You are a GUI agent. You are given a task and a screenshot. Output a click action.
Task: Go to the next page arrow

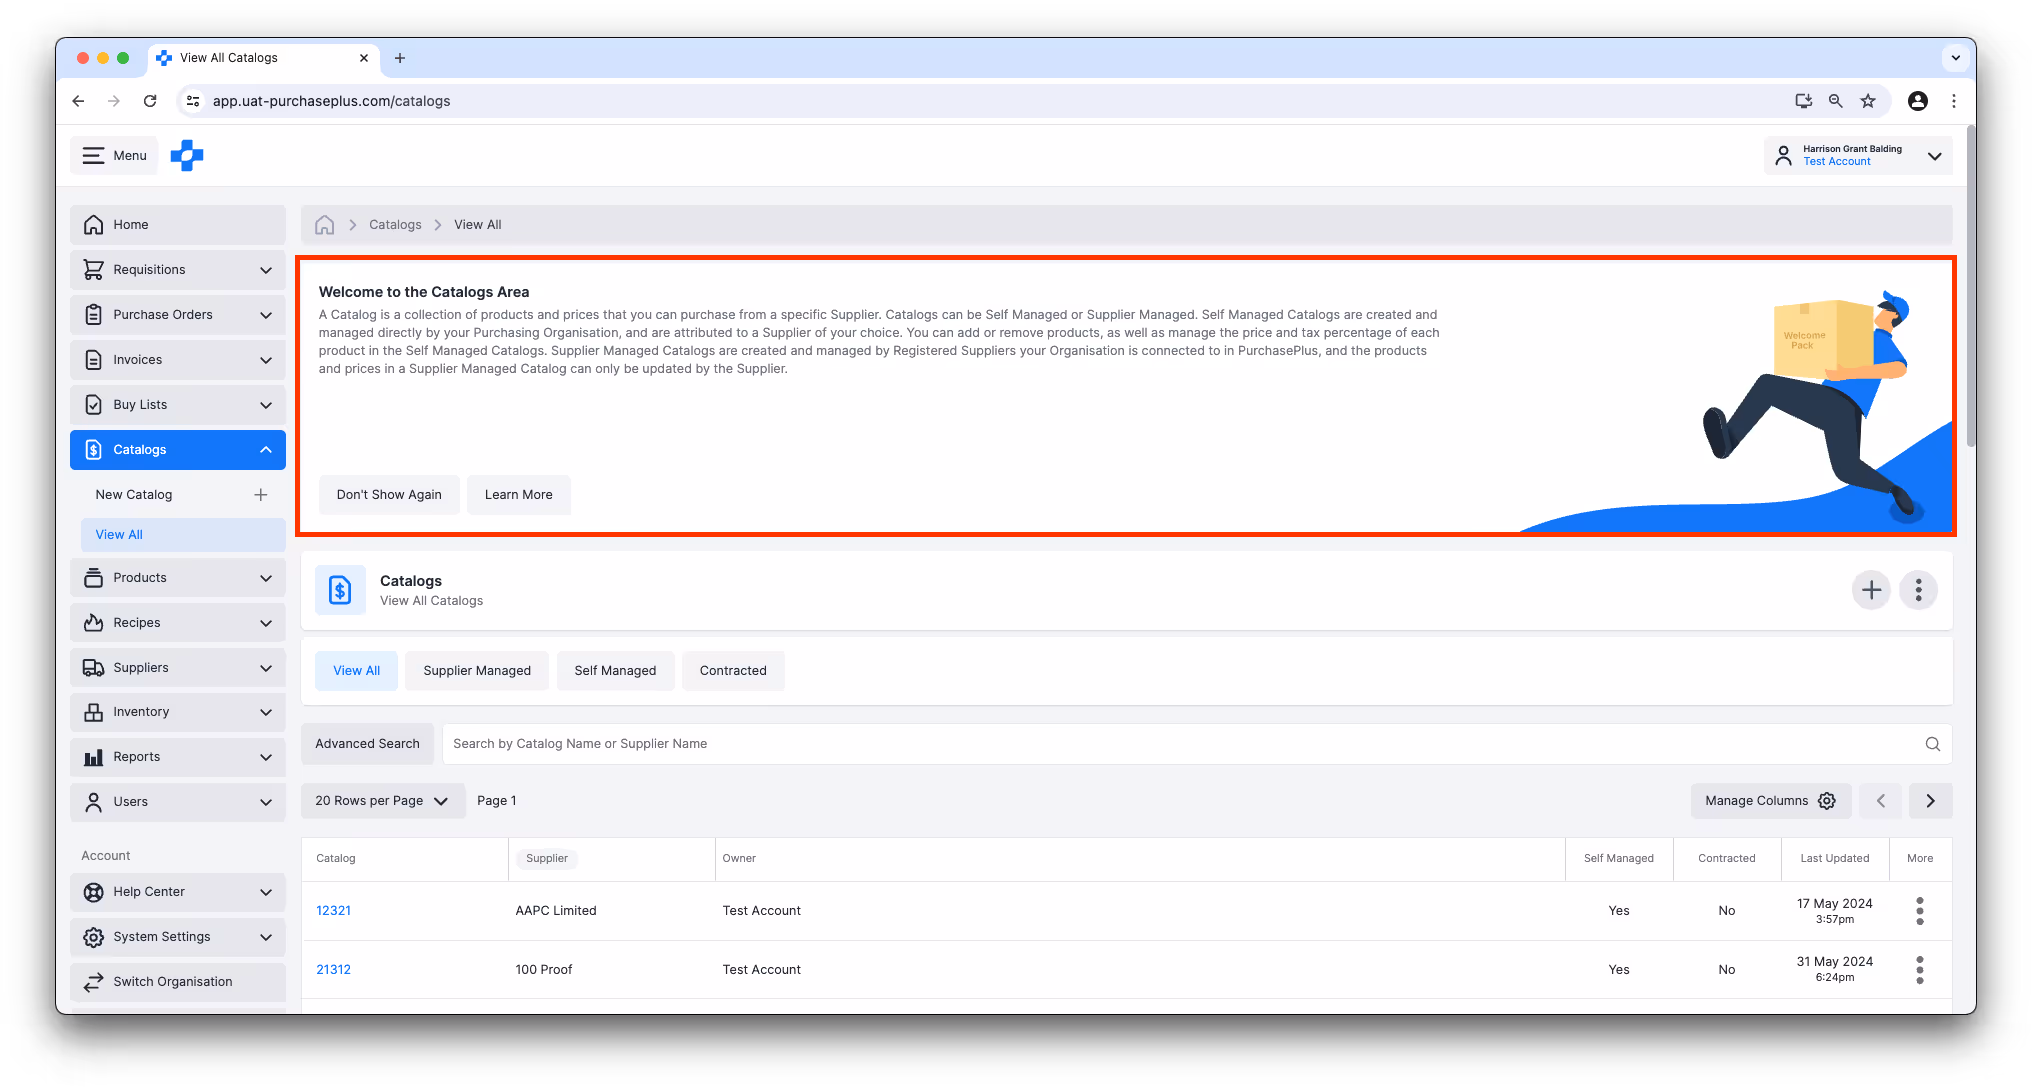coord(1930,801)
